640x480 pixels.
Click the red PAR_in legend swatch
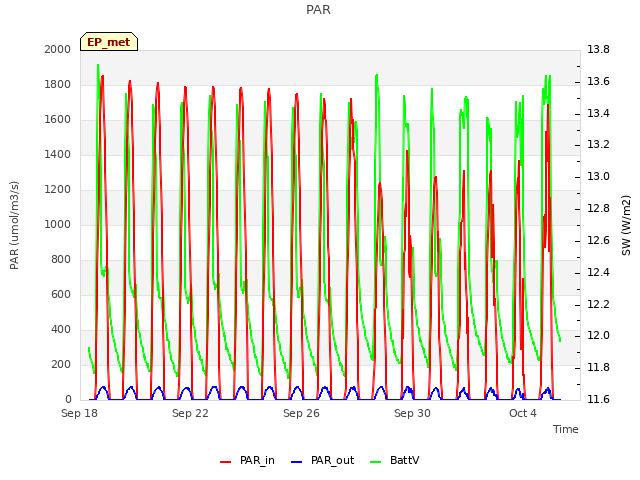click(226, 462)
